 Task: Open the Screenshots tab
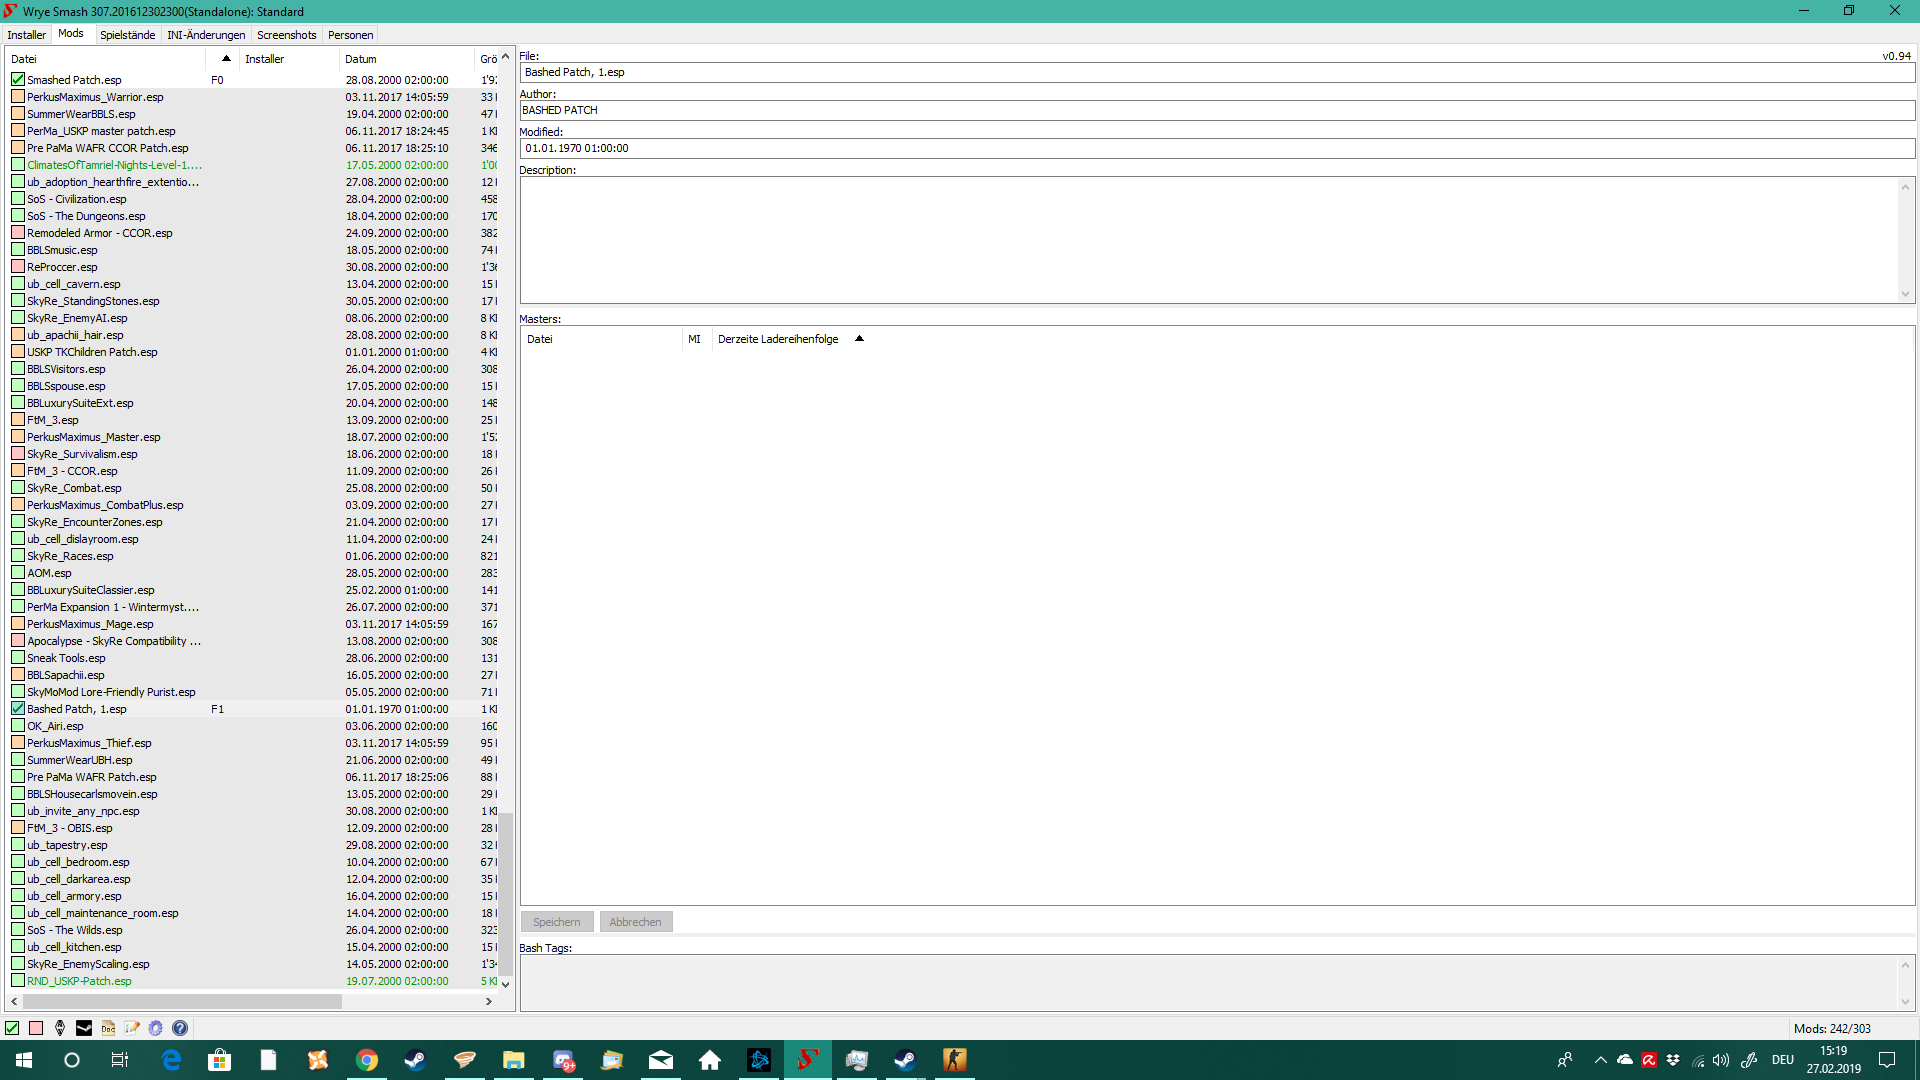tap(287, 35)
